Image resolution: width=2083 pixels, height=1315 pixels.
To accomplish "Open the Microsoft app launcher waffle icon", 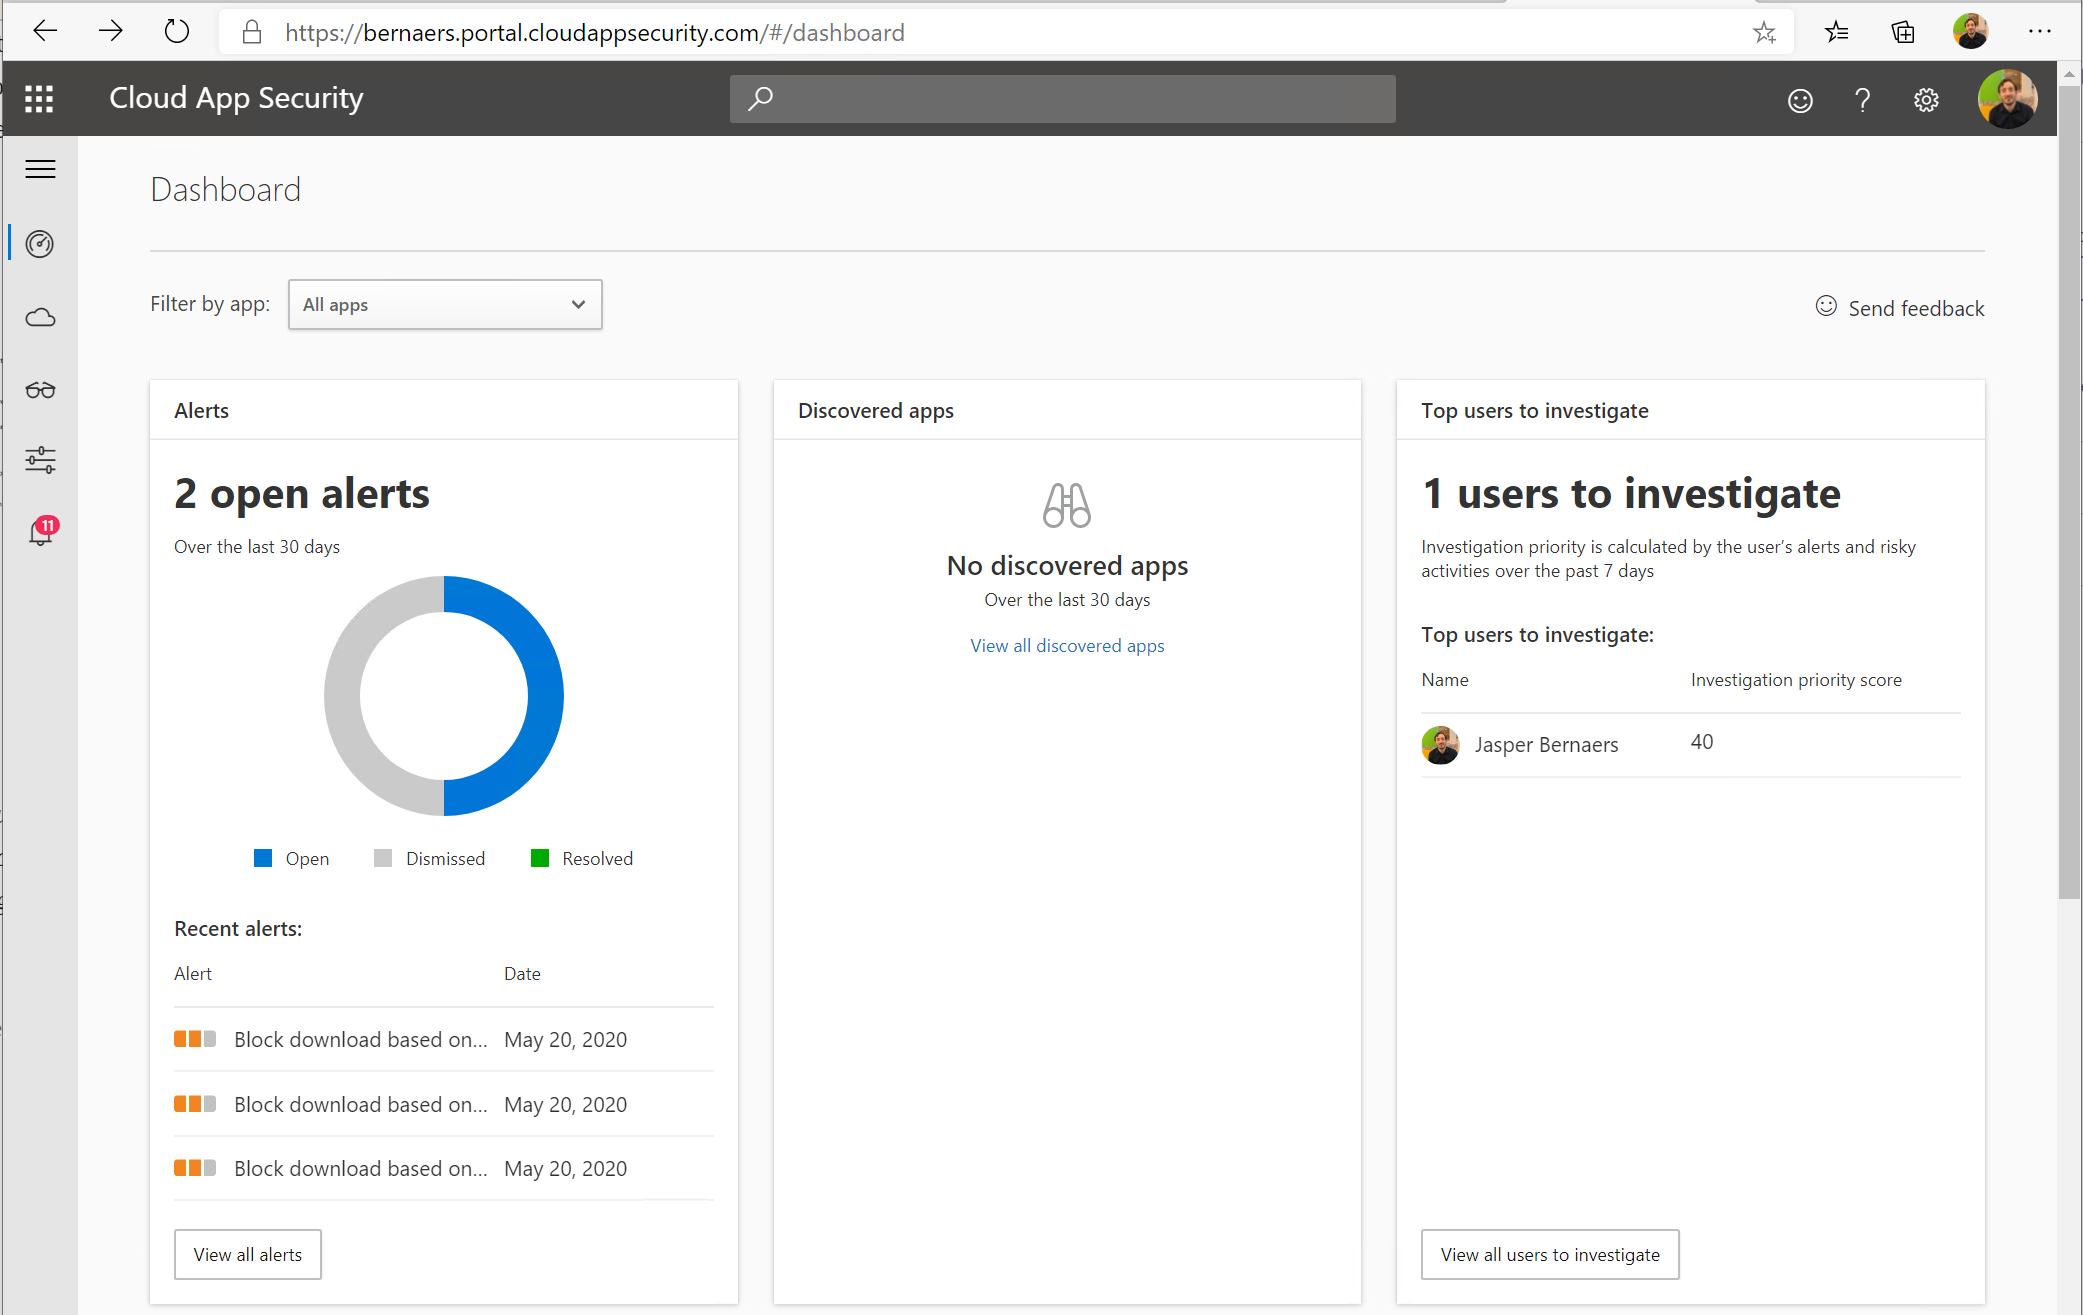I will [x=39, y=98].
